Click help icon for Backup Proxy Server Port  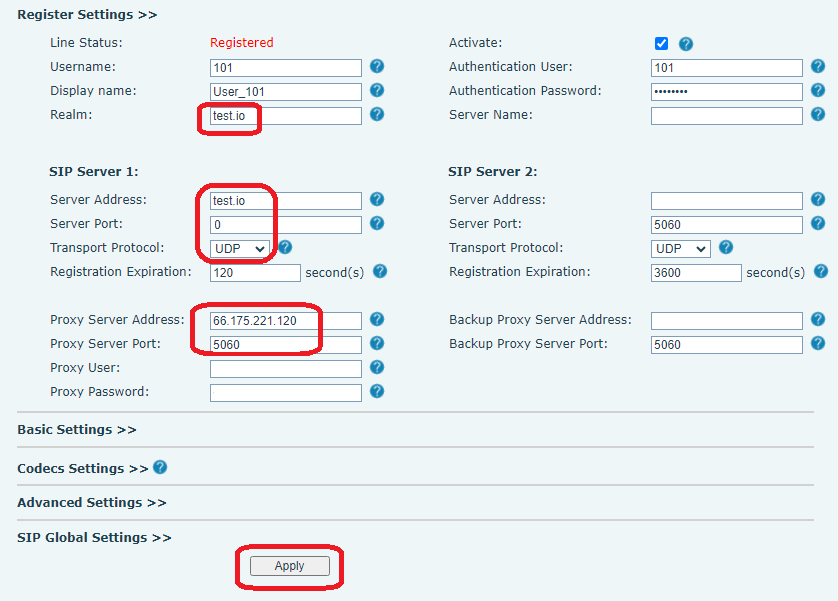coord(818,344)
